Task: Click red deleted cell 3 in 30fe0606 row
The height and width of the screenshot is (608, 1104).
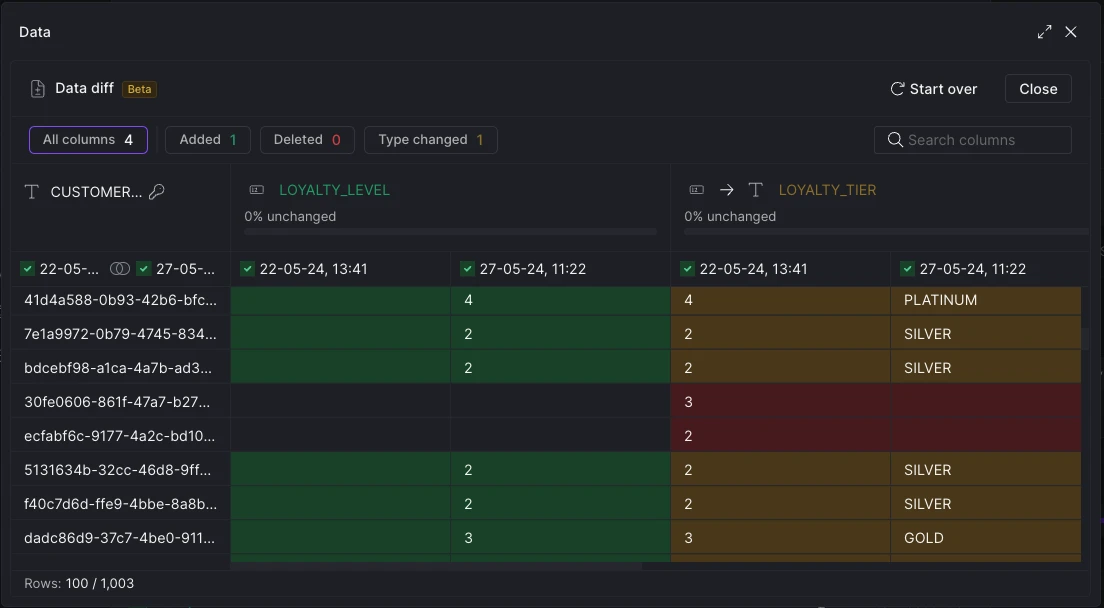Action: (x=780, y=402)
